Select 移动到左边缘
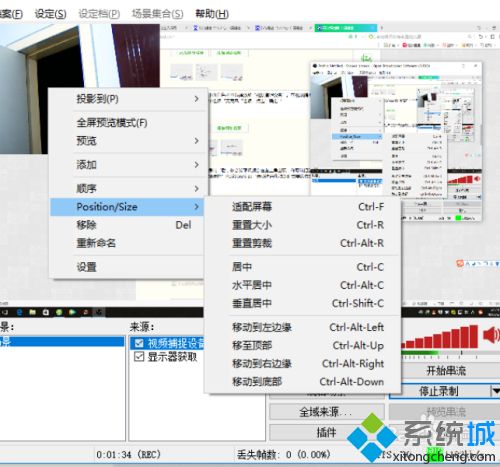Viewport: 500px width, 467px height. click(x=302, y=327)
